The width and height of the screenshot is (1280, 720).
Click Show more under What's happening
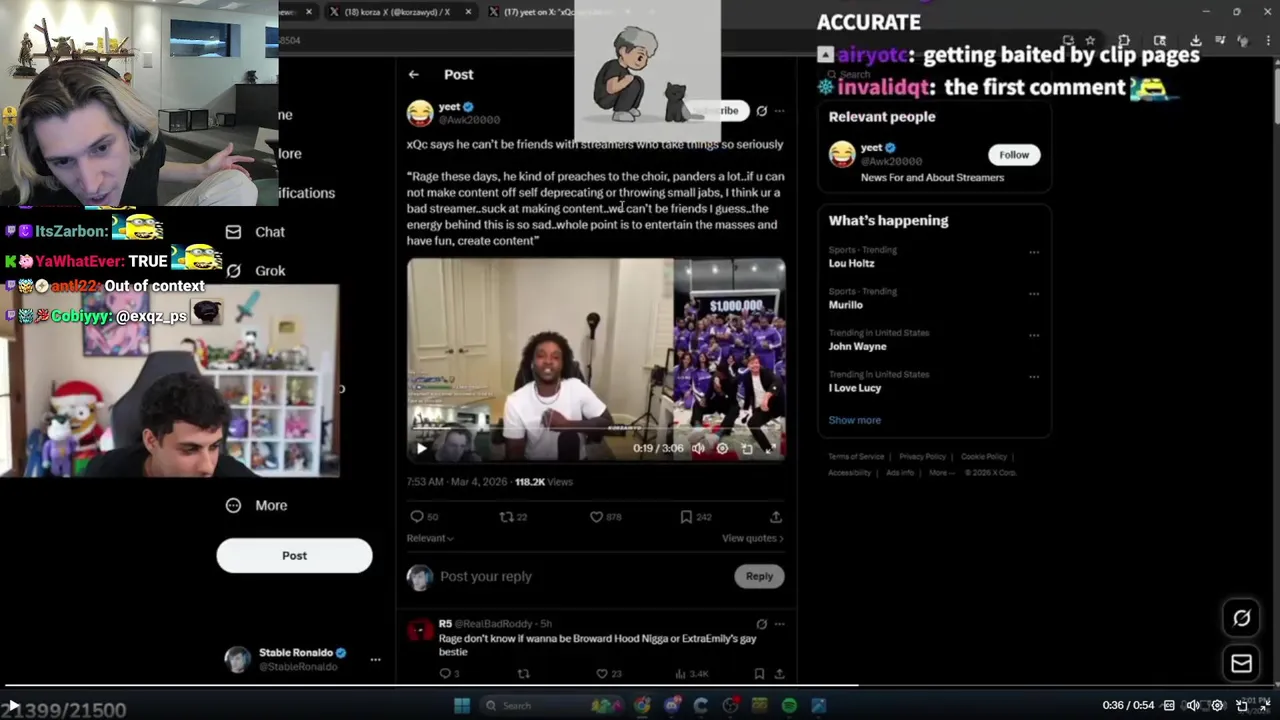pos(854,421)
